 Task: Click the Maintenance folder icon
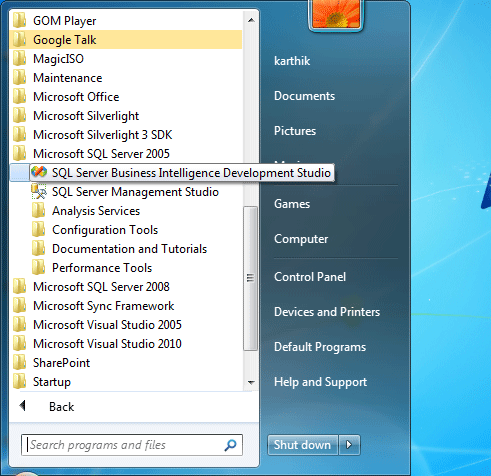19,78
